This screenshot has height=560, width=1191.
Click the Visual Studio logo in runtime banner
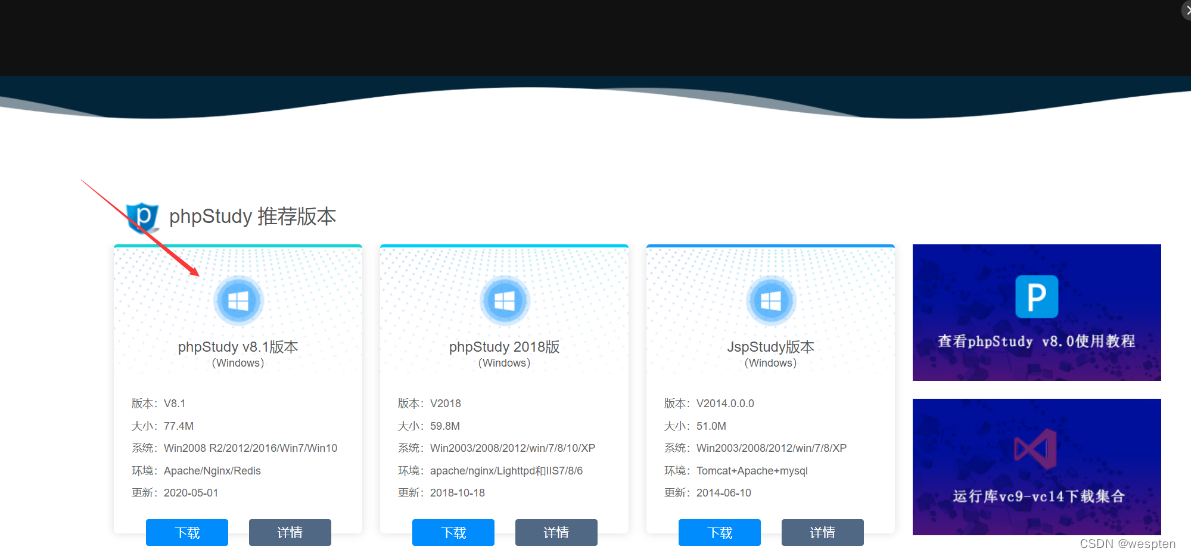tap(1036, 449)
